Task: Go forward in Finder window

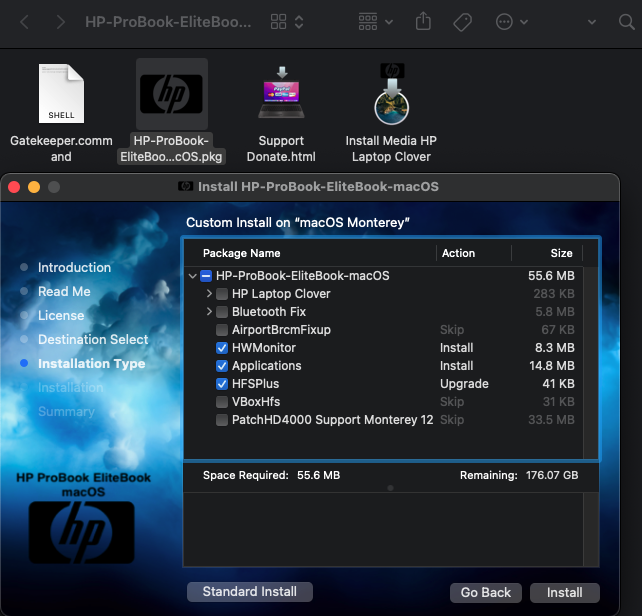Action: point(60,22)
